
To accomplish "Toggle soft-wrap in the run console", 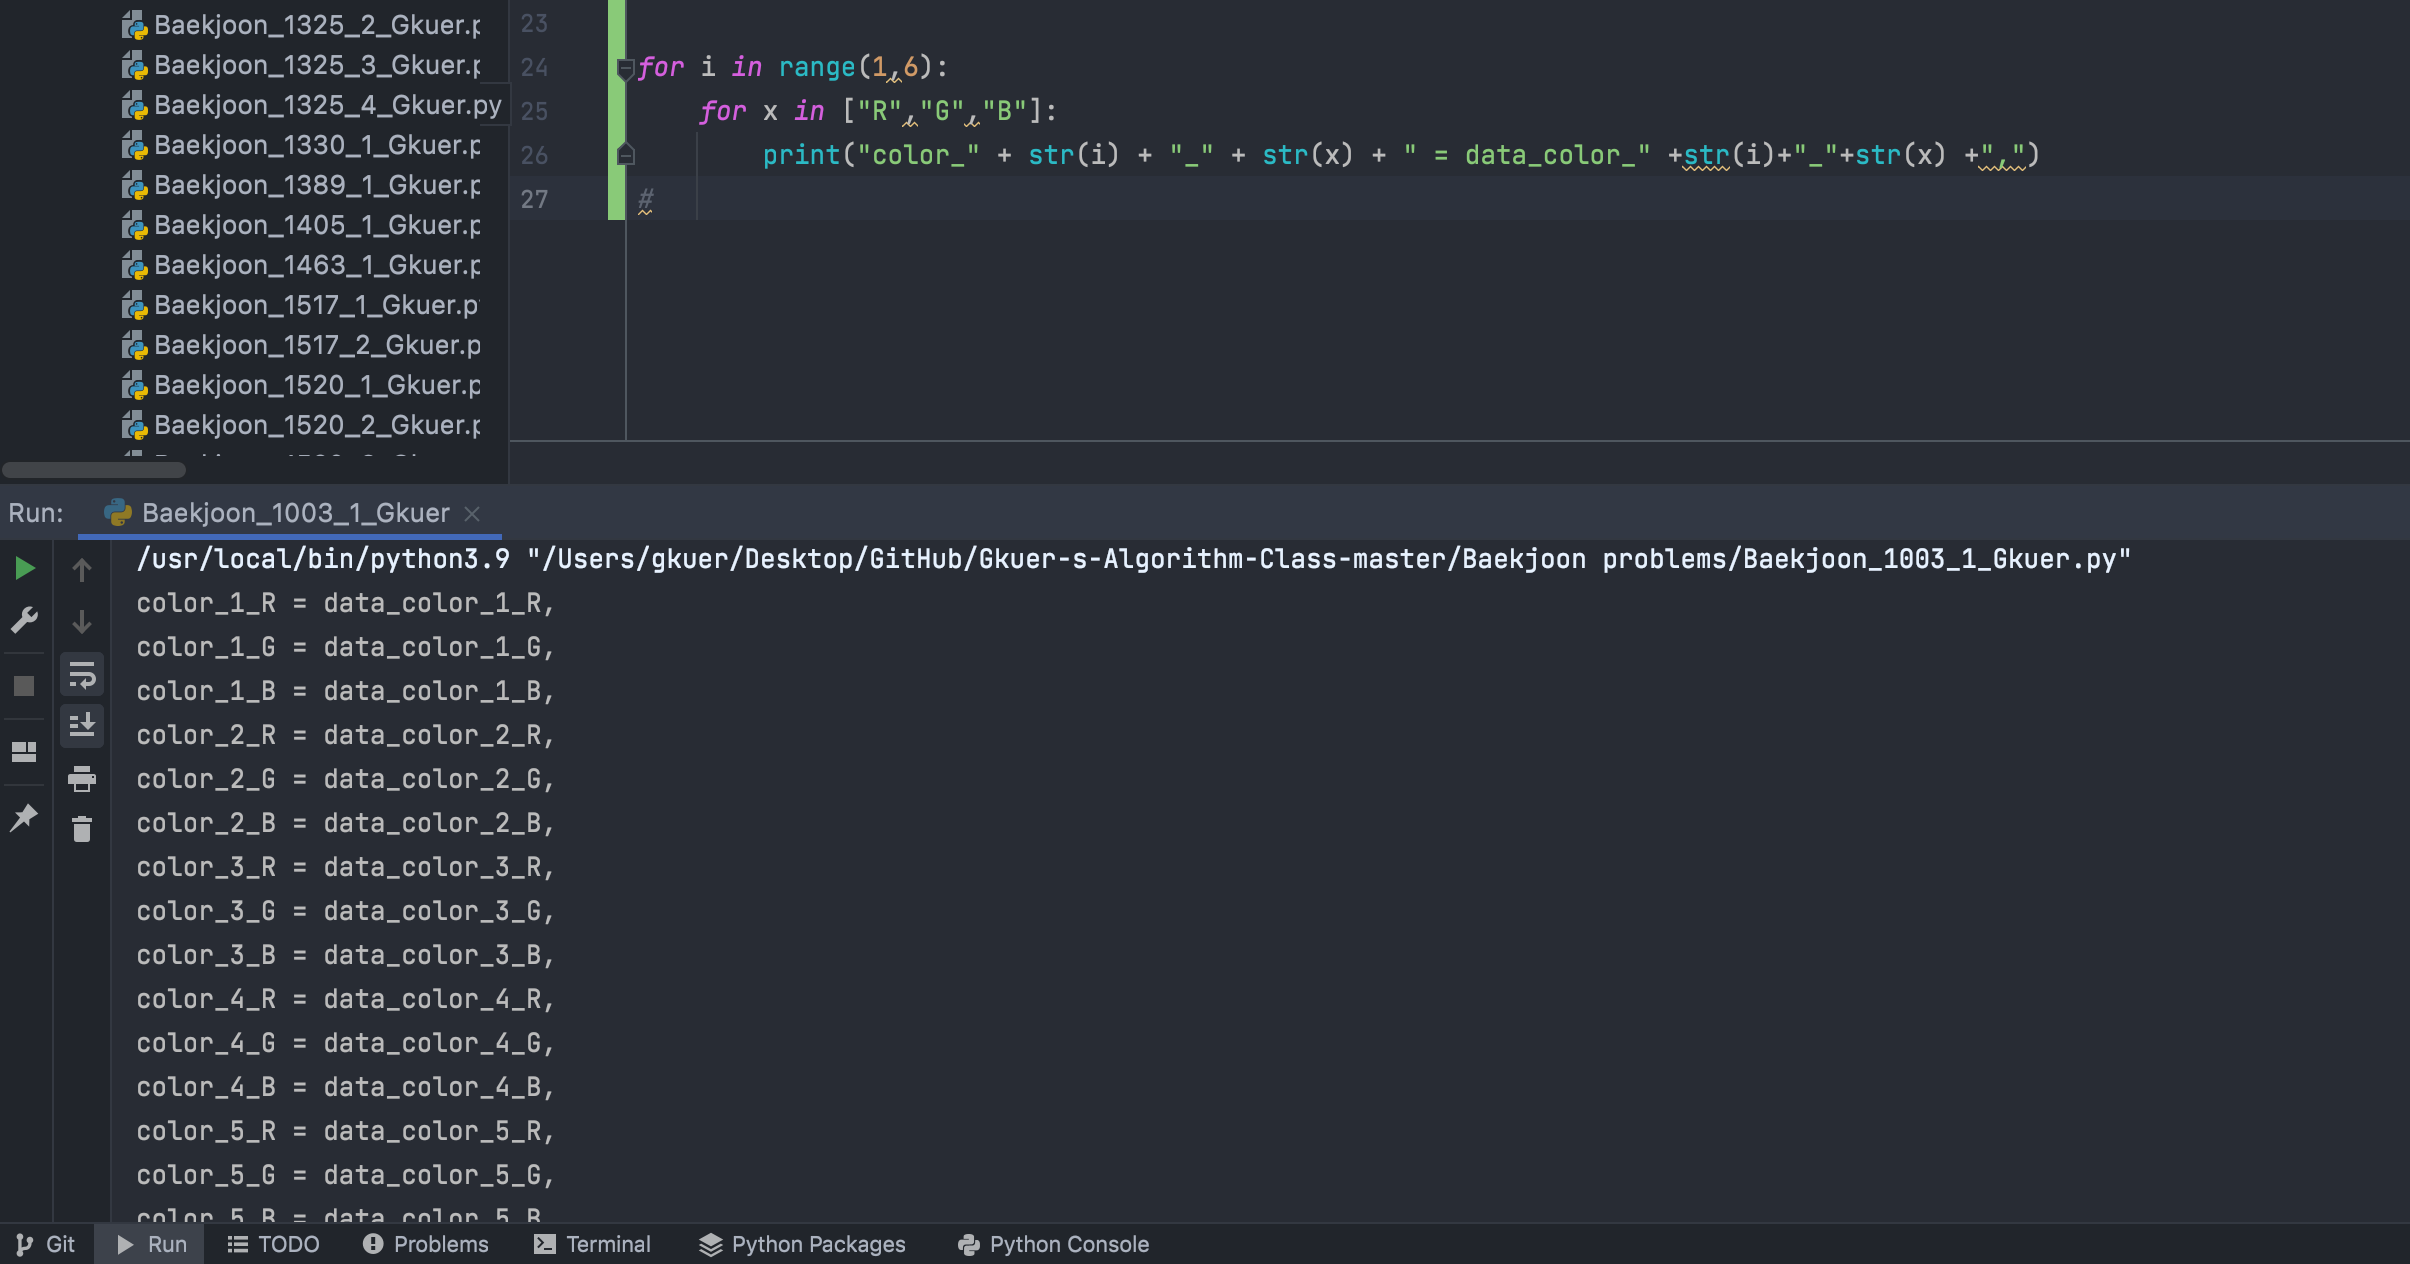I will click(x=82, y=675).
